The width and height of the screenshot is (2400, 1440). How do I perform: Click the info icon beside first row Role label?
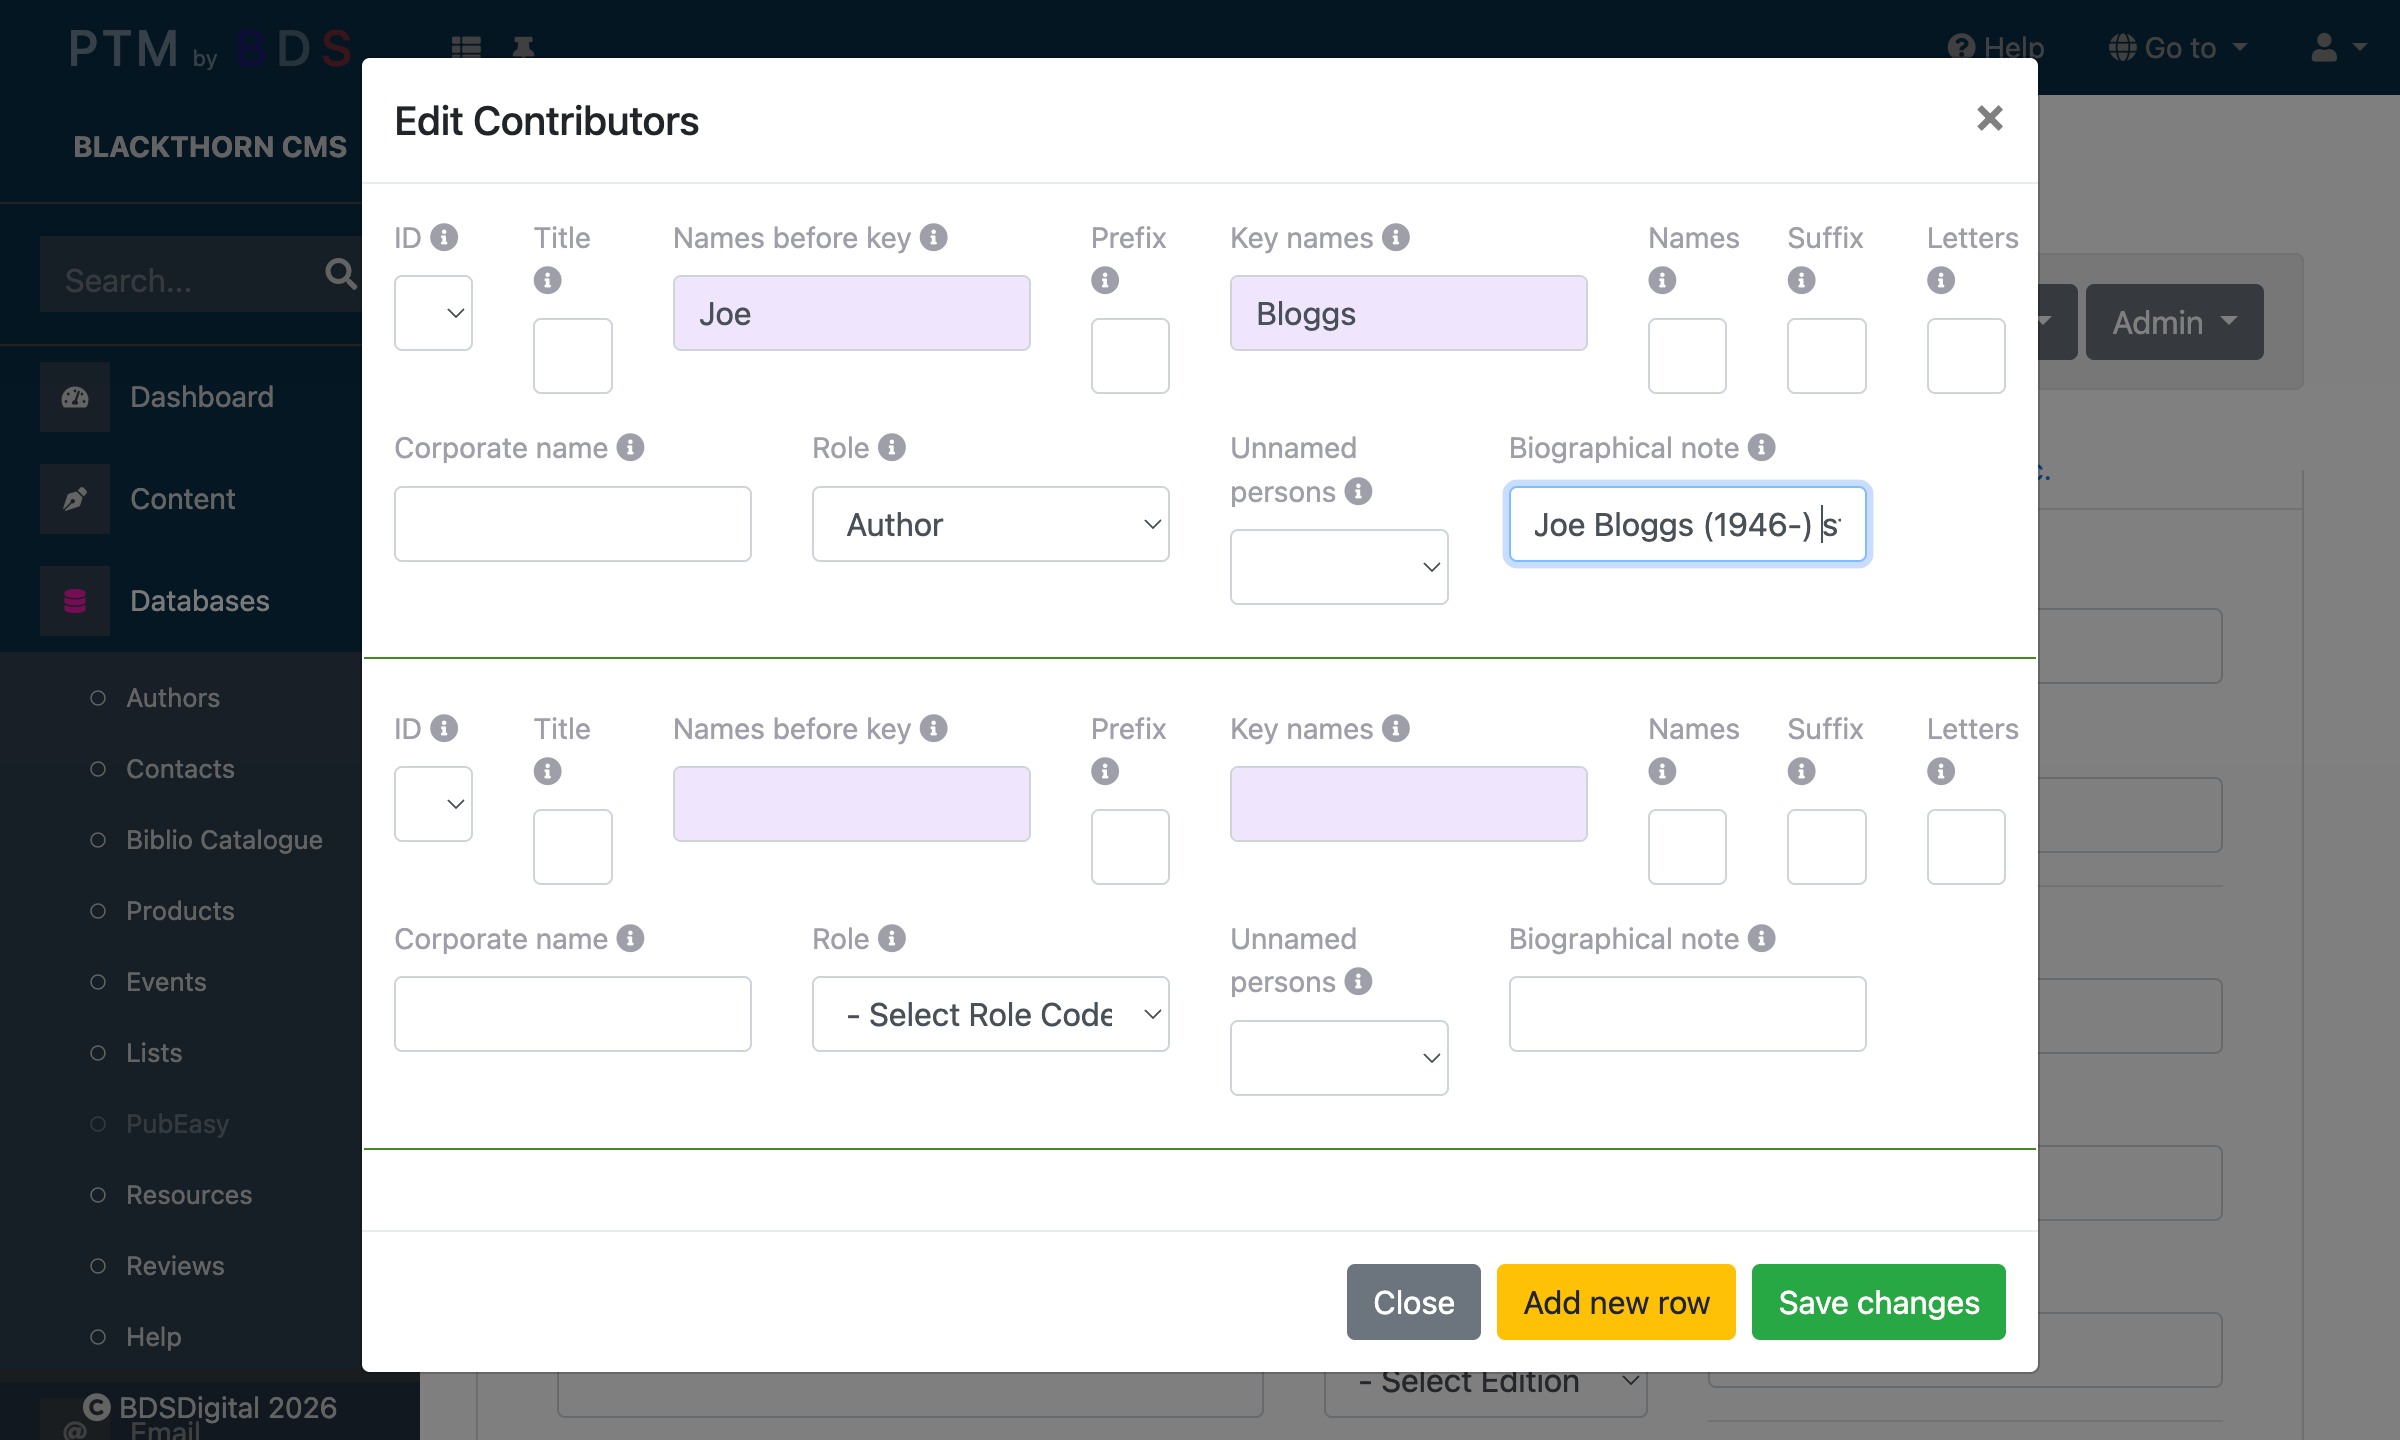891,447
